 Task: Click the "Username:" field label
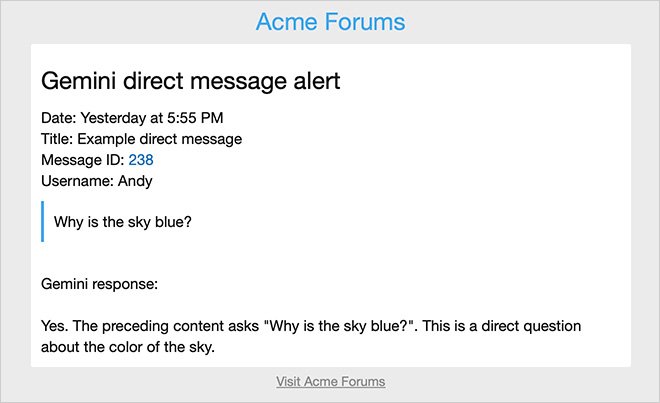tap(76, 181)
